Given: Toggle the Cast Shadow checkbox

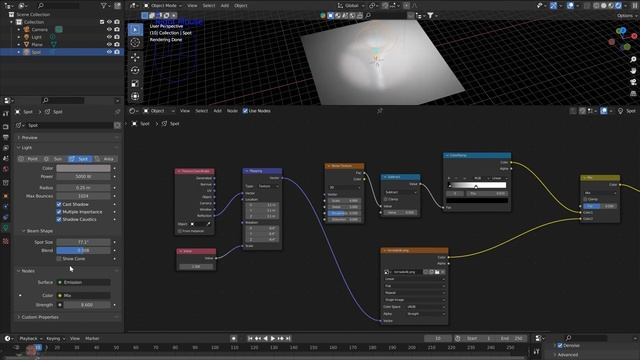Looking at the screenshot, I should [59, 204].
